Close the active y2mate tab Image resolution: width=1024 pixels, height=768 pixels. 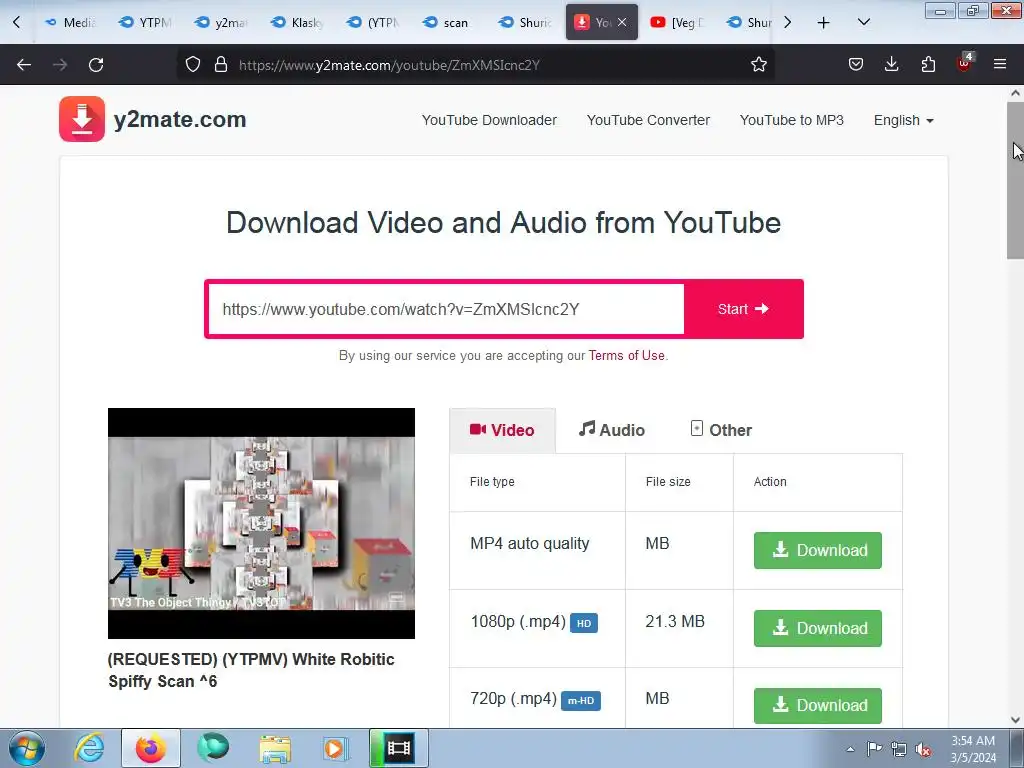[x=622, y=22]
